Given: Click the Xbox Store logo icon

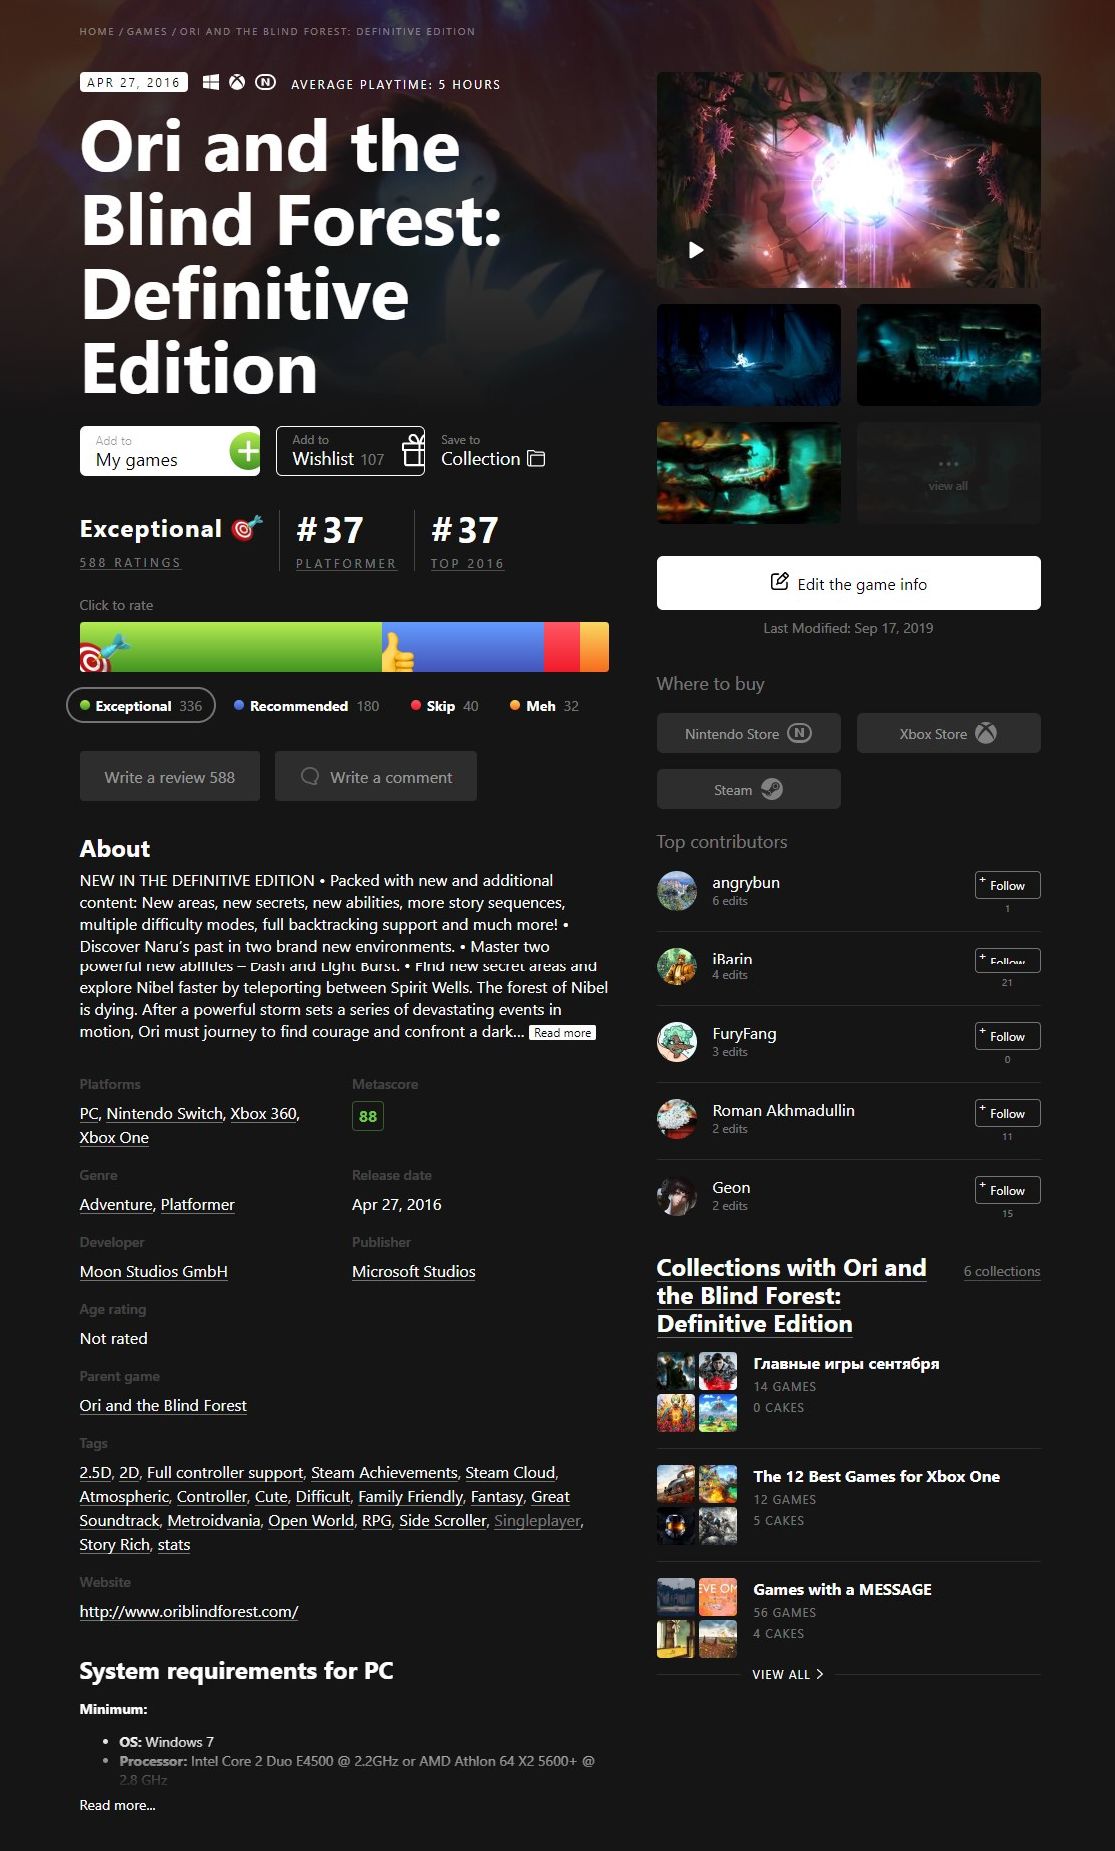Looking at the screenshot, I should pos(986,733).
